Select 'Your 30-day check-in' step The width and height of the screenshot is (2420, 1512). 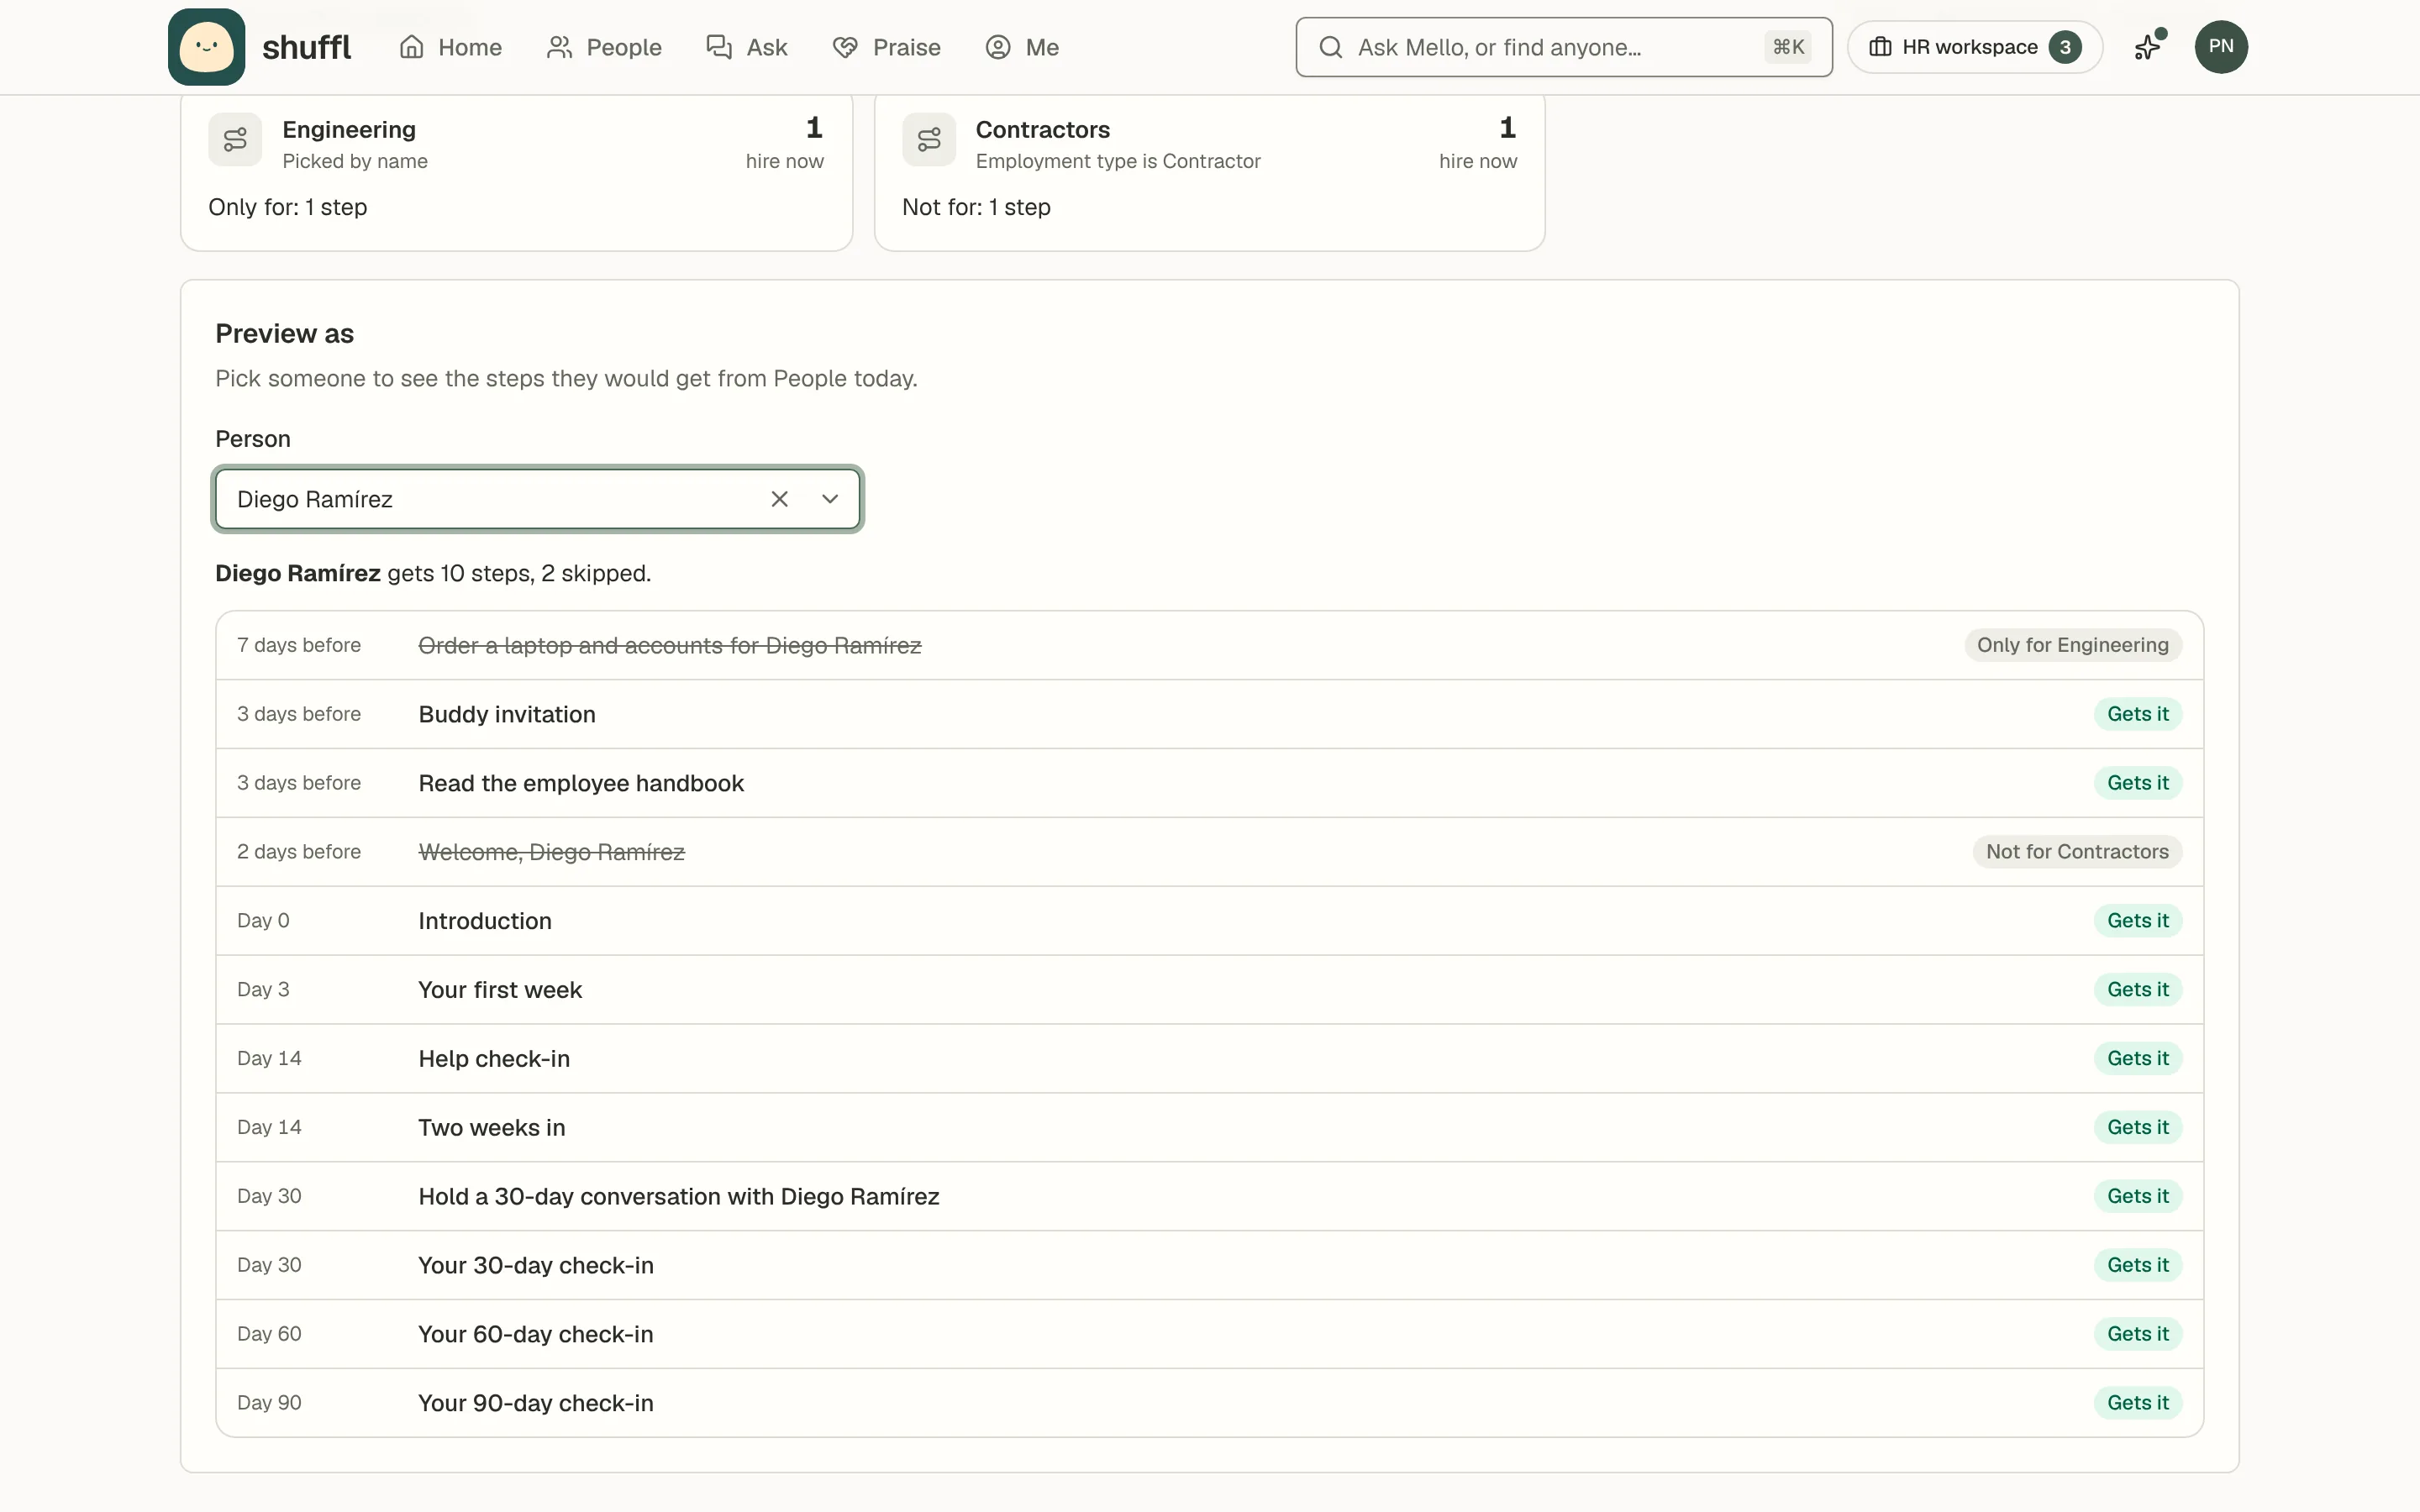click(1209, 1265)
